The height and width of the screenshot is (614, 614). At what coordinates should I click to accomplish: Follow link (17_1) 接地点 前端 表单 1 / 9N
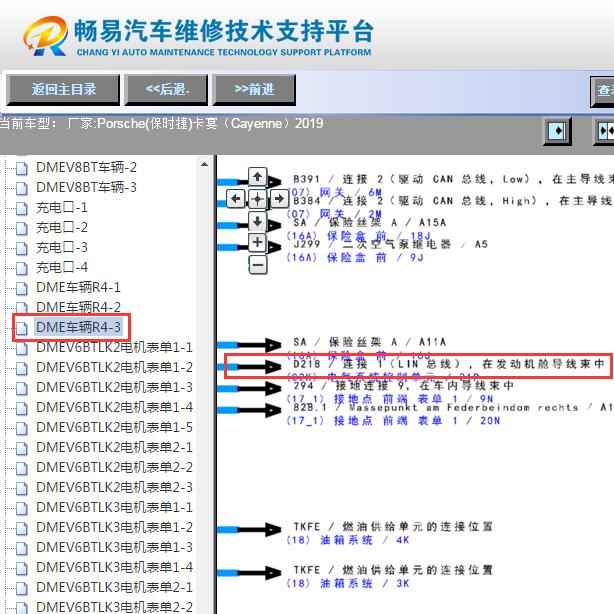click(x=390, y=399)
